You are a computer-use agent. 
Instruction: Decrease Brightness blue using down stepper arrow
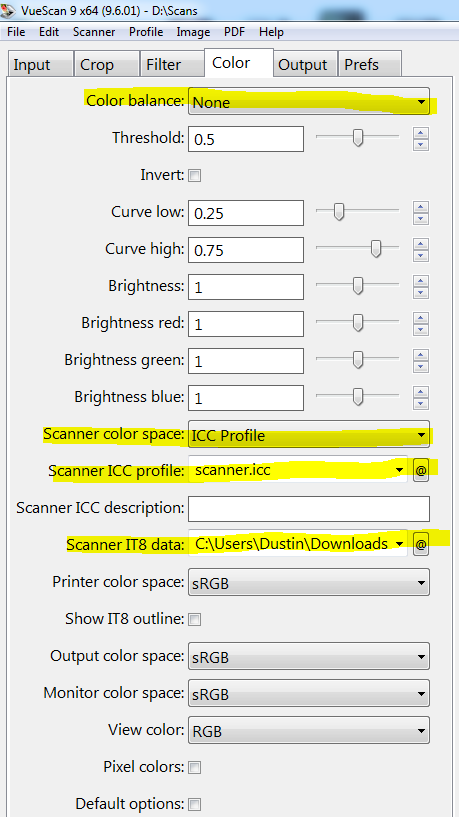click(x=421, y=404)
